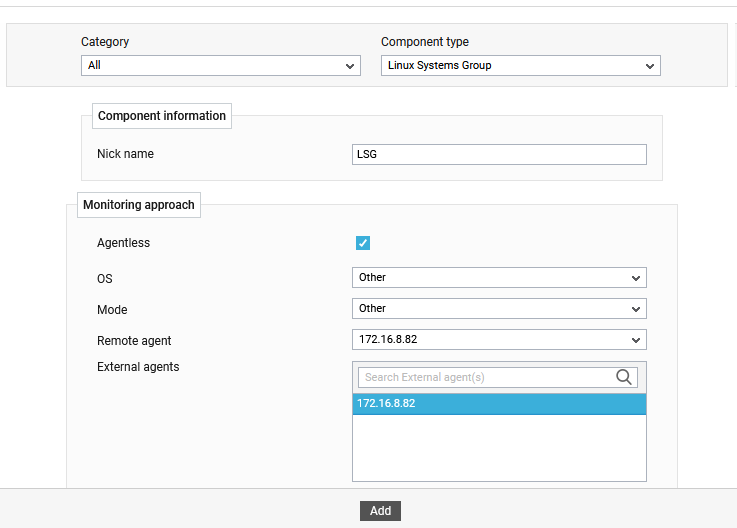Screen dimensions: 737x528
Task: Click the Search External agent(s) field
Action: pos(498,377)
